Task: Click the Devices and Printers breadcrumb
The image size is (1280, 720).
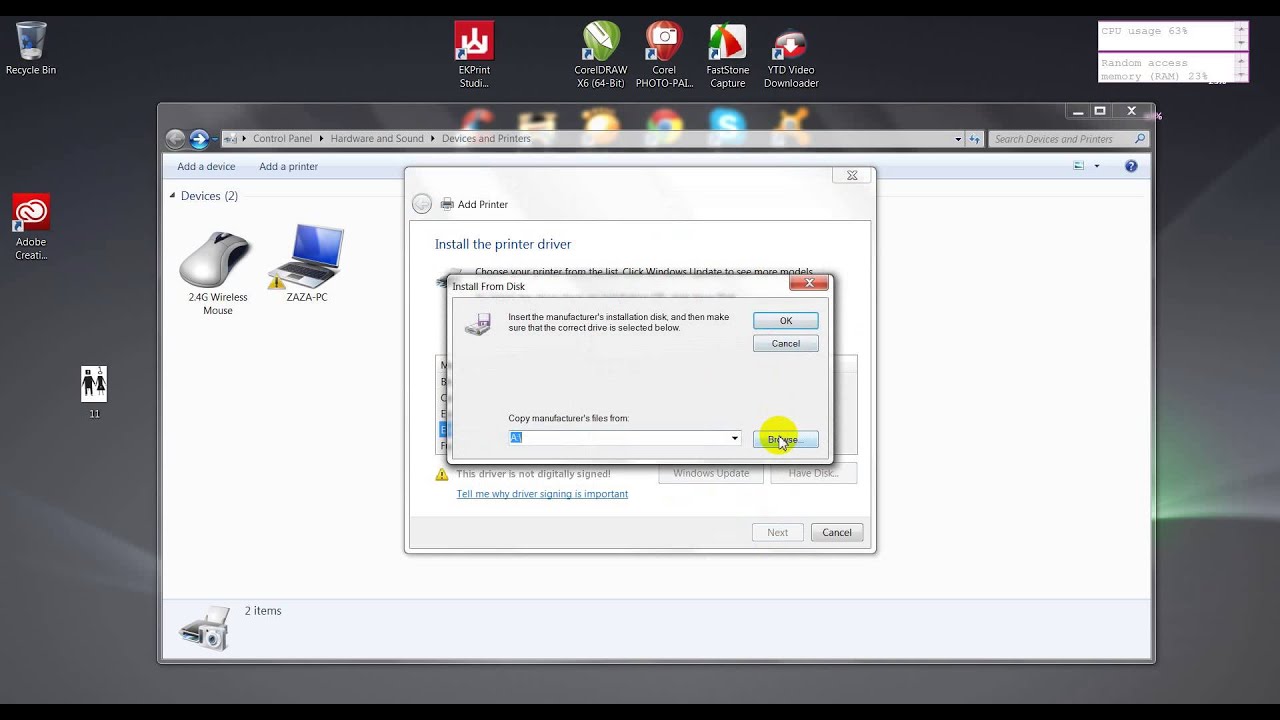Action: 486,139
